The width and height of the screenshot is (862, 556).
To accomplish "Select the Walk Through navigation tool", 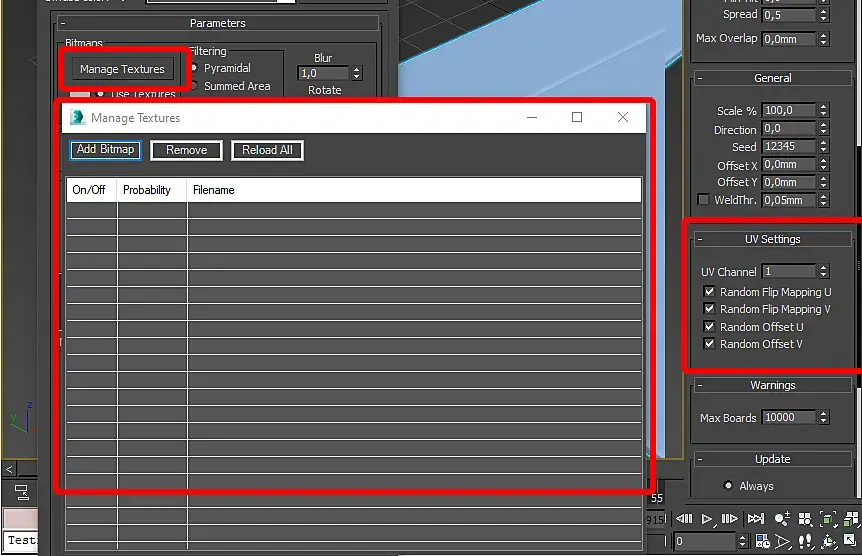I will 806,542.
